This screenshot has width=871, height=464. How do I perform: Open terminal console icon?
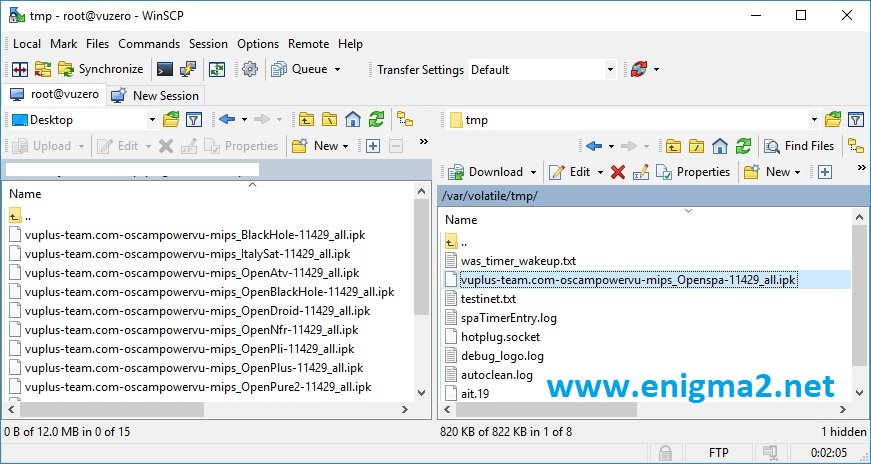164,69
